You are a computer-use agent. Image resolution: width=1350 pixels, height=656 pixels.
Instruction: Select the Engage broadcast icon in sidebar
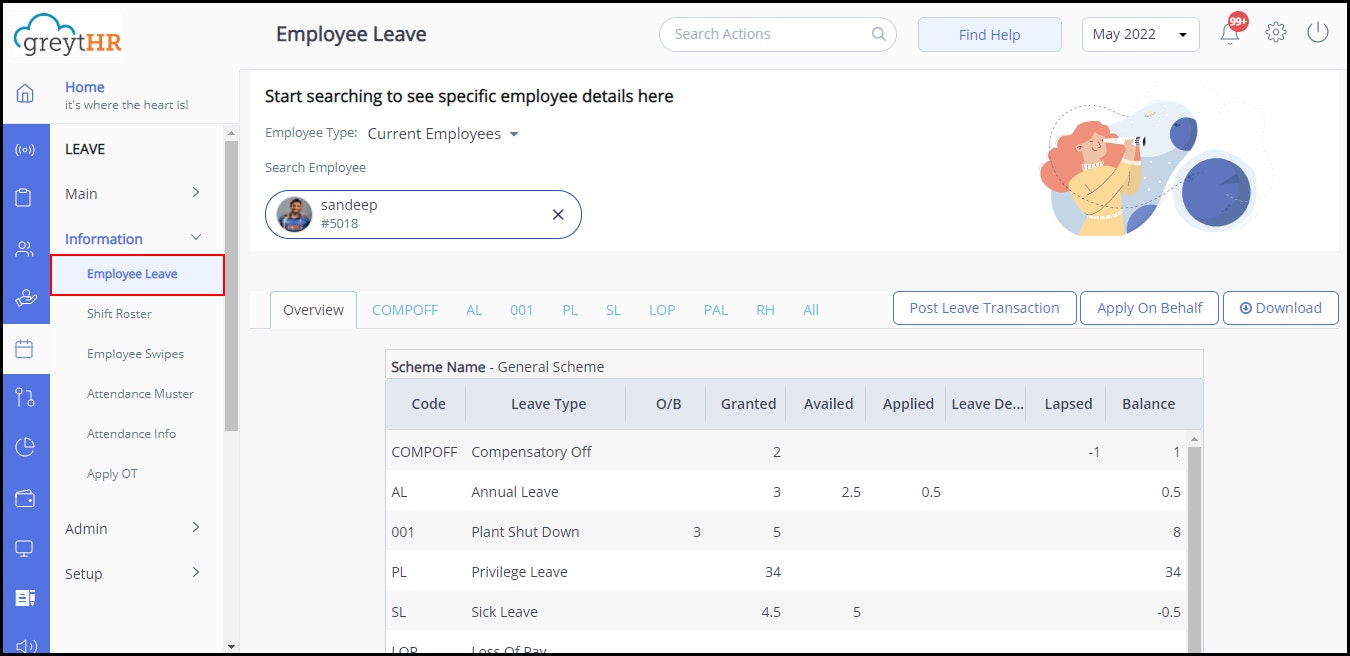pos(26,149)
